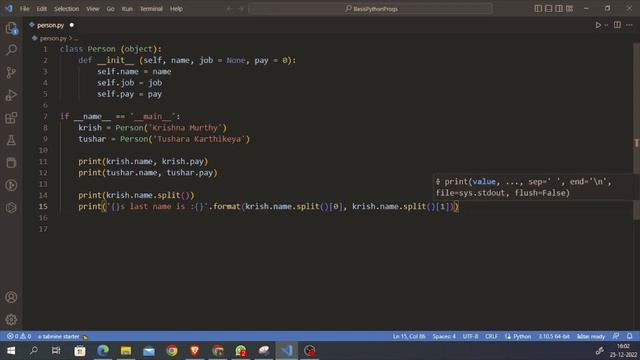This screenshot has width=640, height=360.
Task: Open the Run and Debug view
Action: point(11,95)
